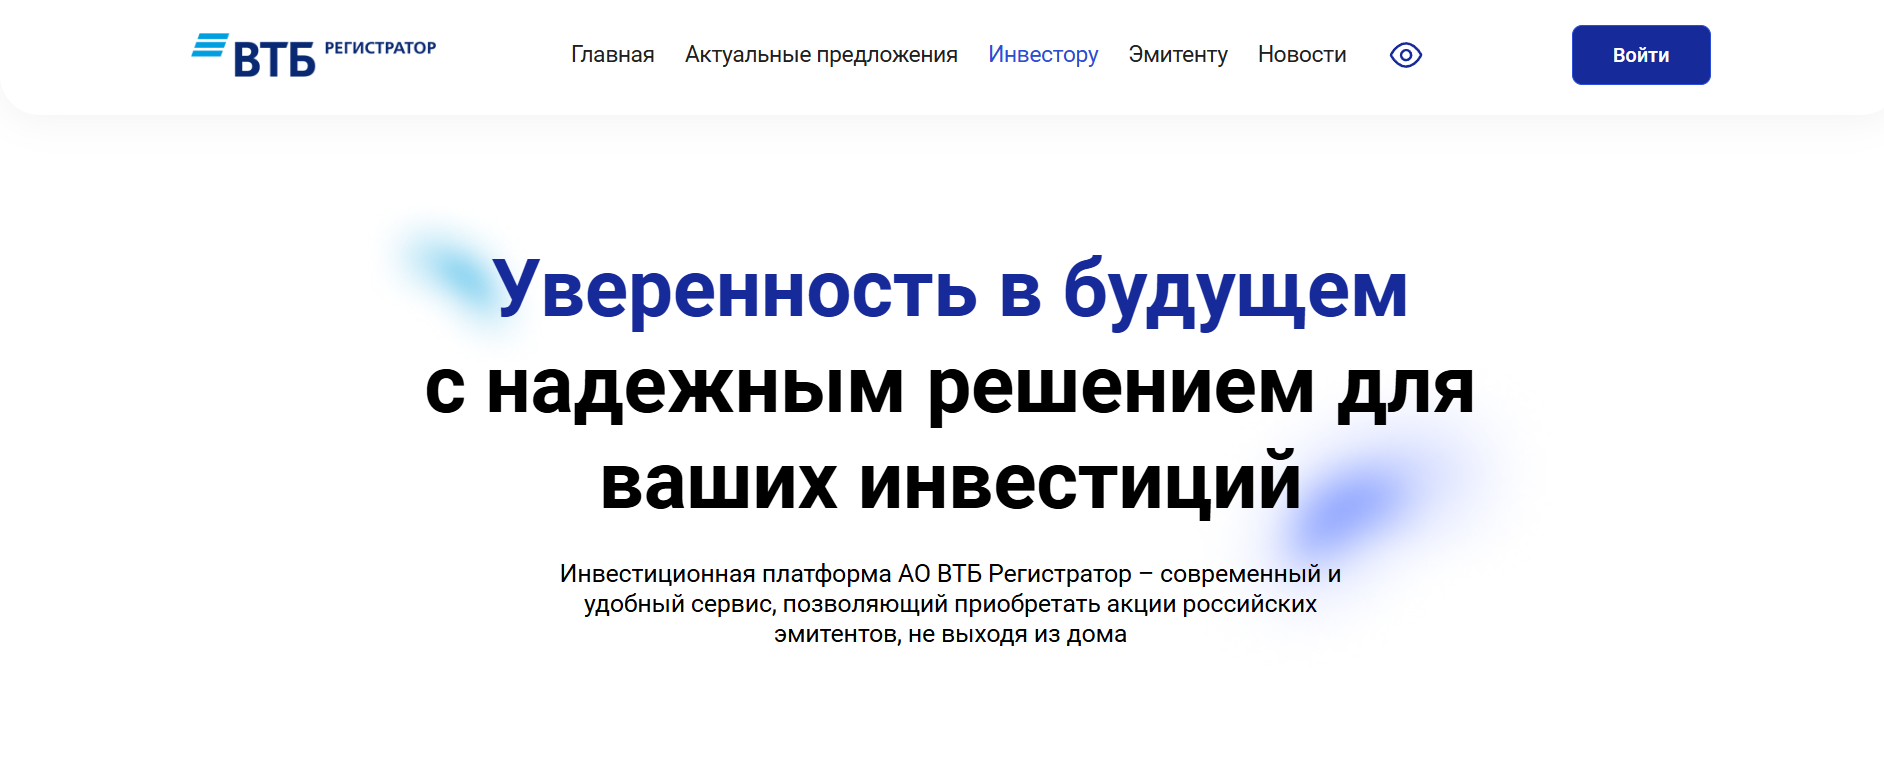Go to Актуальные предложения
The width and height of the screenshot is (1884, 773).
click(x=821, y=55)
